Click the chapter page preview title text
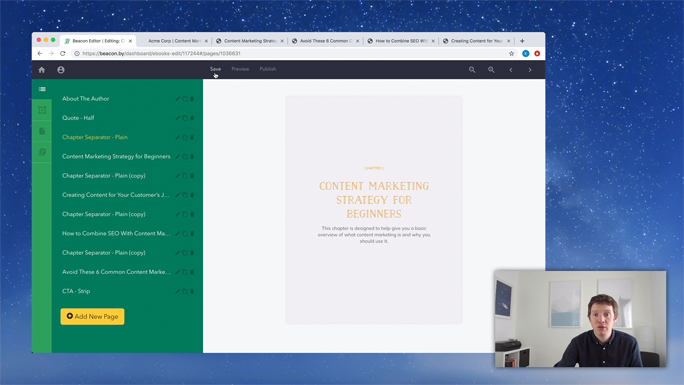684x385 pixels. pyautogui.click(x=374, y=200)
